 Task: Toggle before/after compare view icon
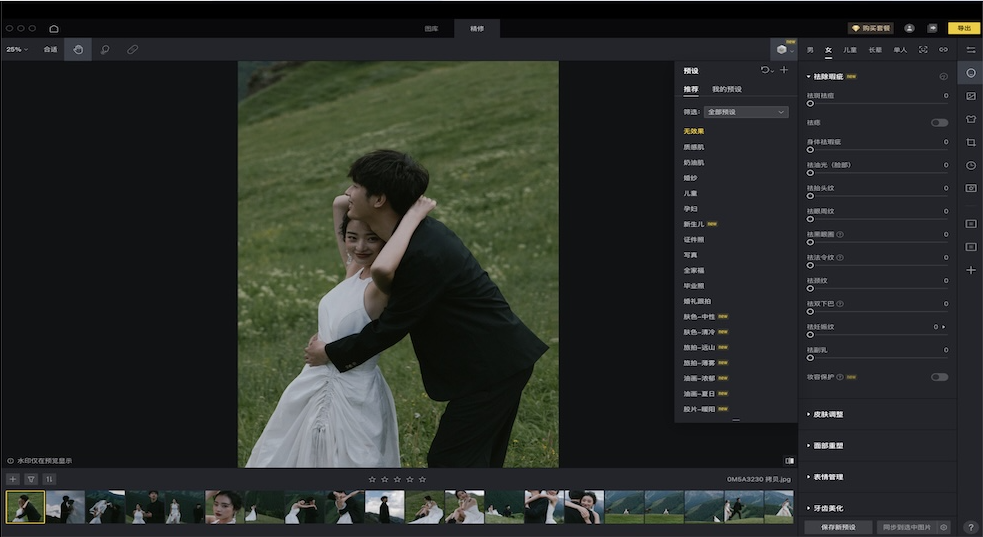pos(789,461)
